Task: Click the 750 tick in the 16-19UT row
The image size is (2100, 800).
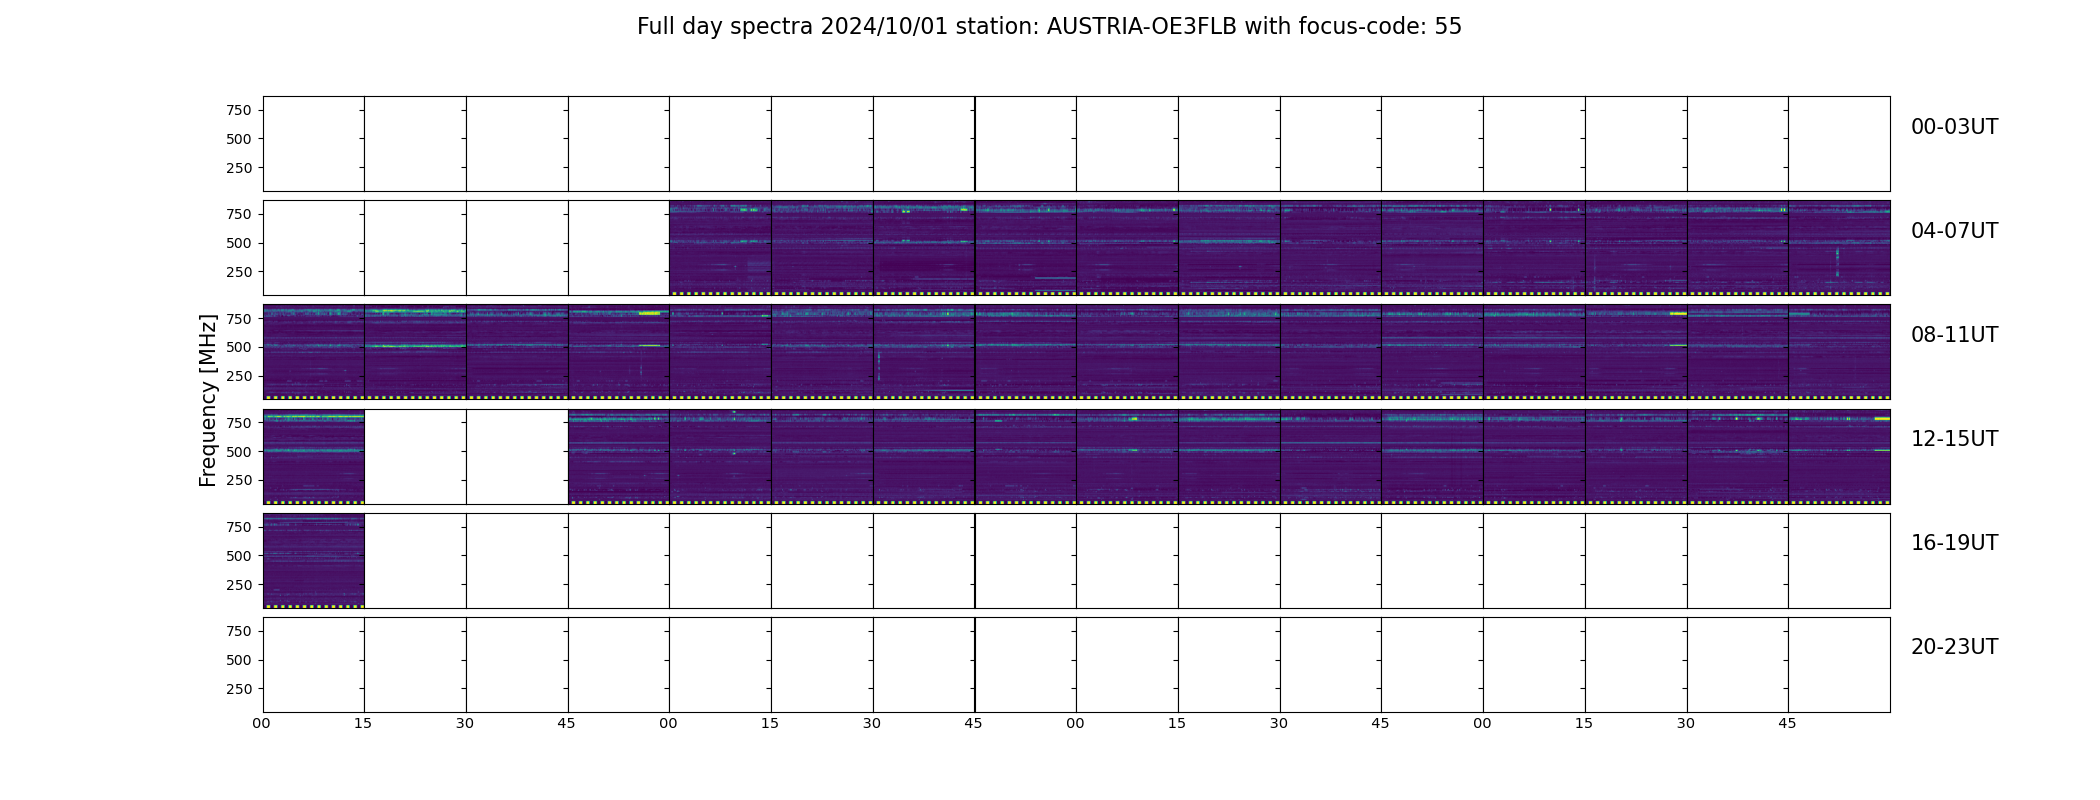Action: tap(239, 527)
